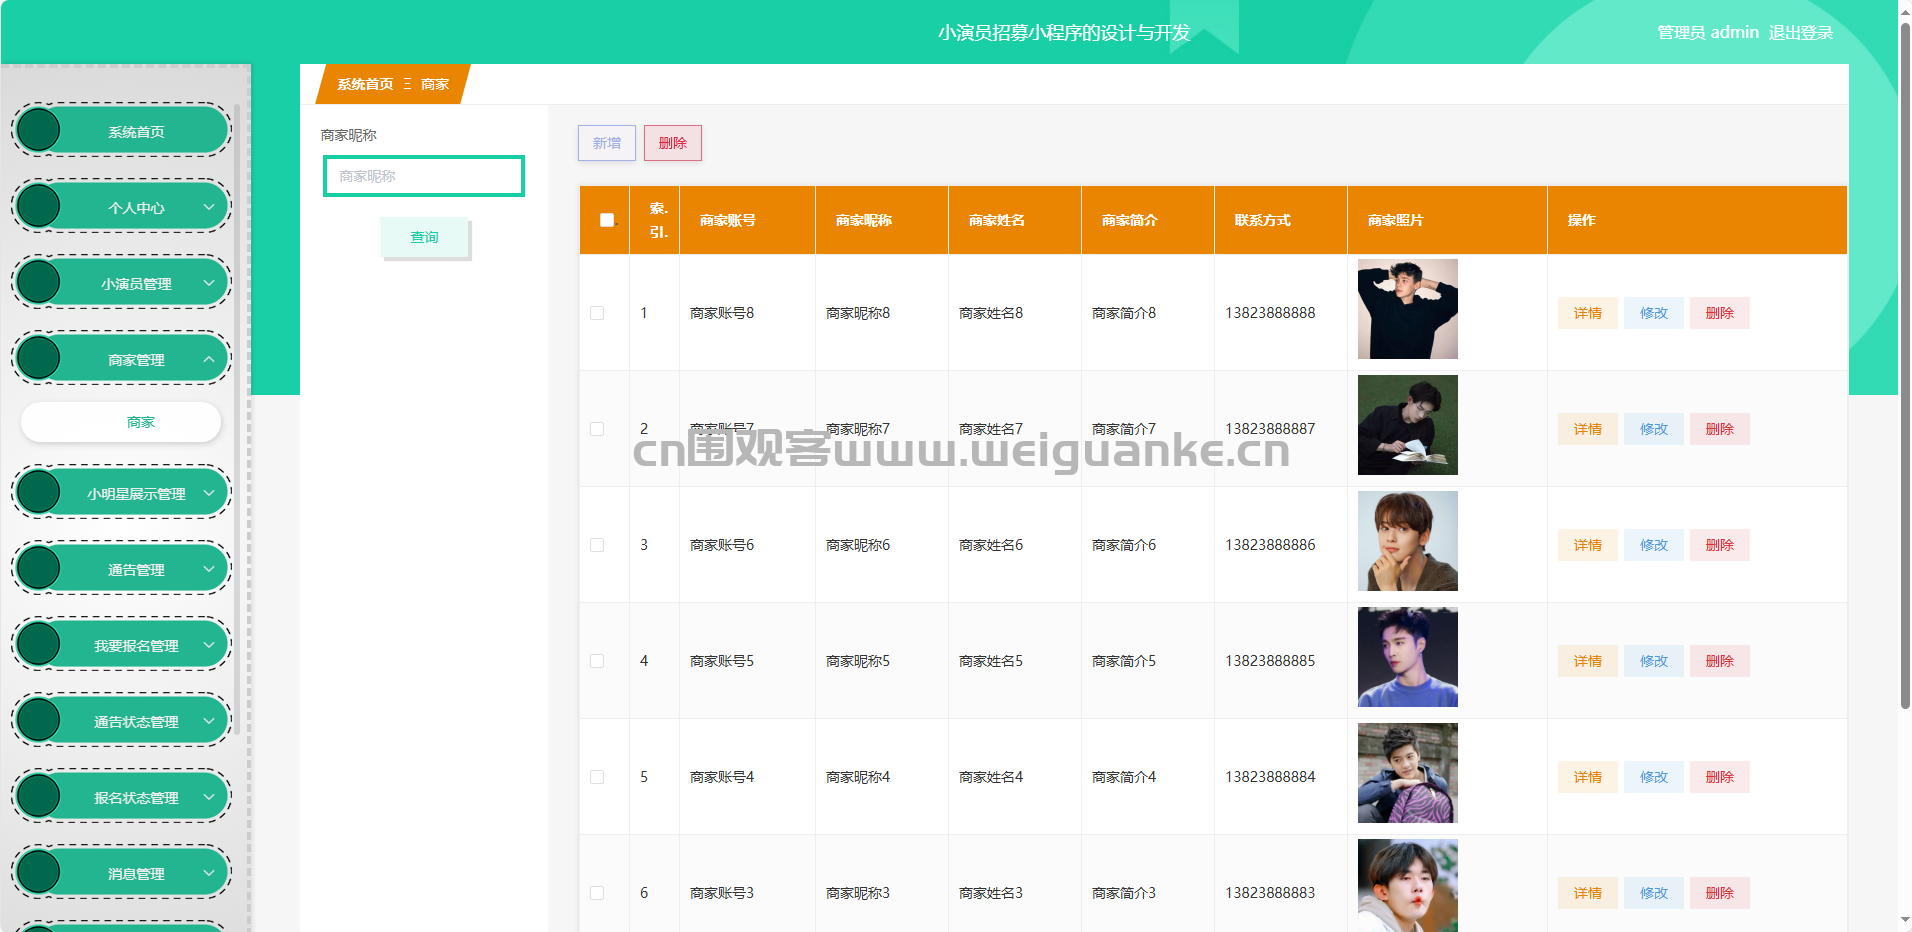Click the green circle icon beside 小明星展示管理

click(39, 492)
